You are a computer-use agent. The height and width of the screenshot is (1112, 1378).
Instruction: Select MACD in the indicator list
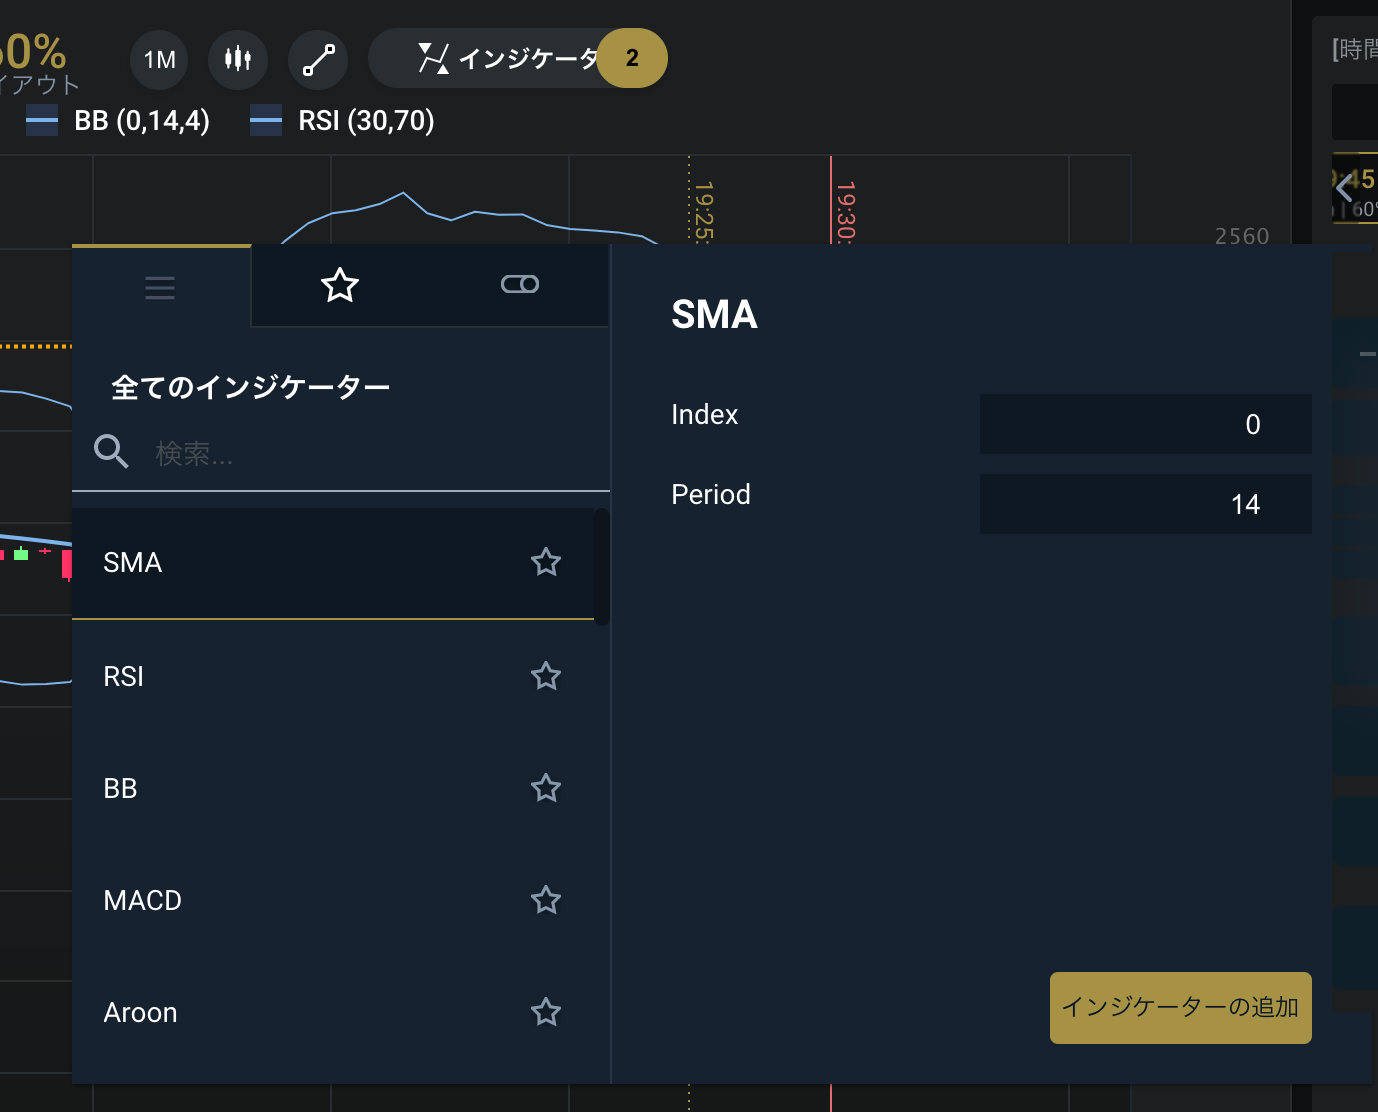(143, 901)
